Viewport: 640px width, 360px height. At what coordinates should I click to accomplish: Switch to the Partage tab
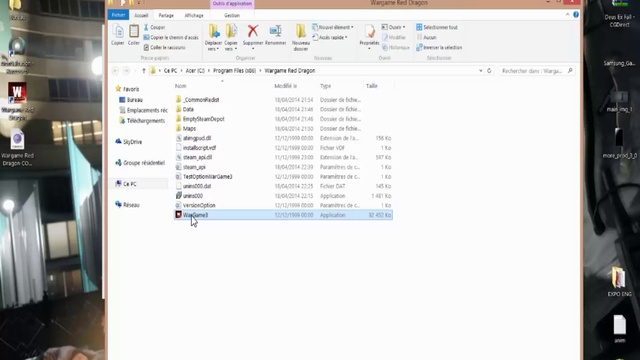click(166, 16)
